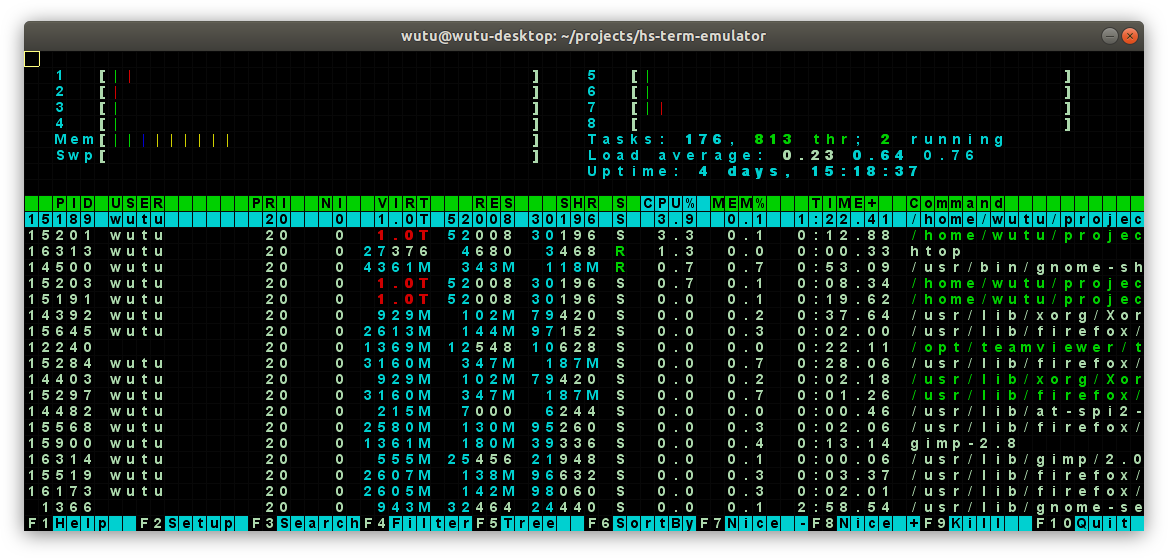Select Xorg process row PID 14403
This screenshot has height=558, width=1168.
[585, 379]
